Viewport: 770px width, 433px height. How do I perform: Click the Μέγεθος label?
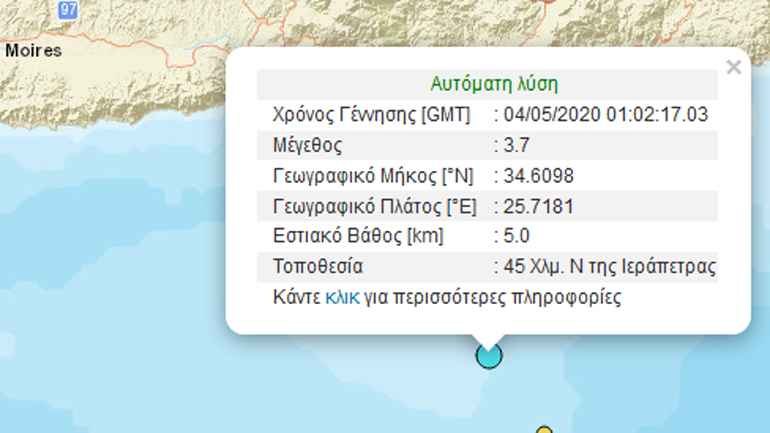[307, 146]
